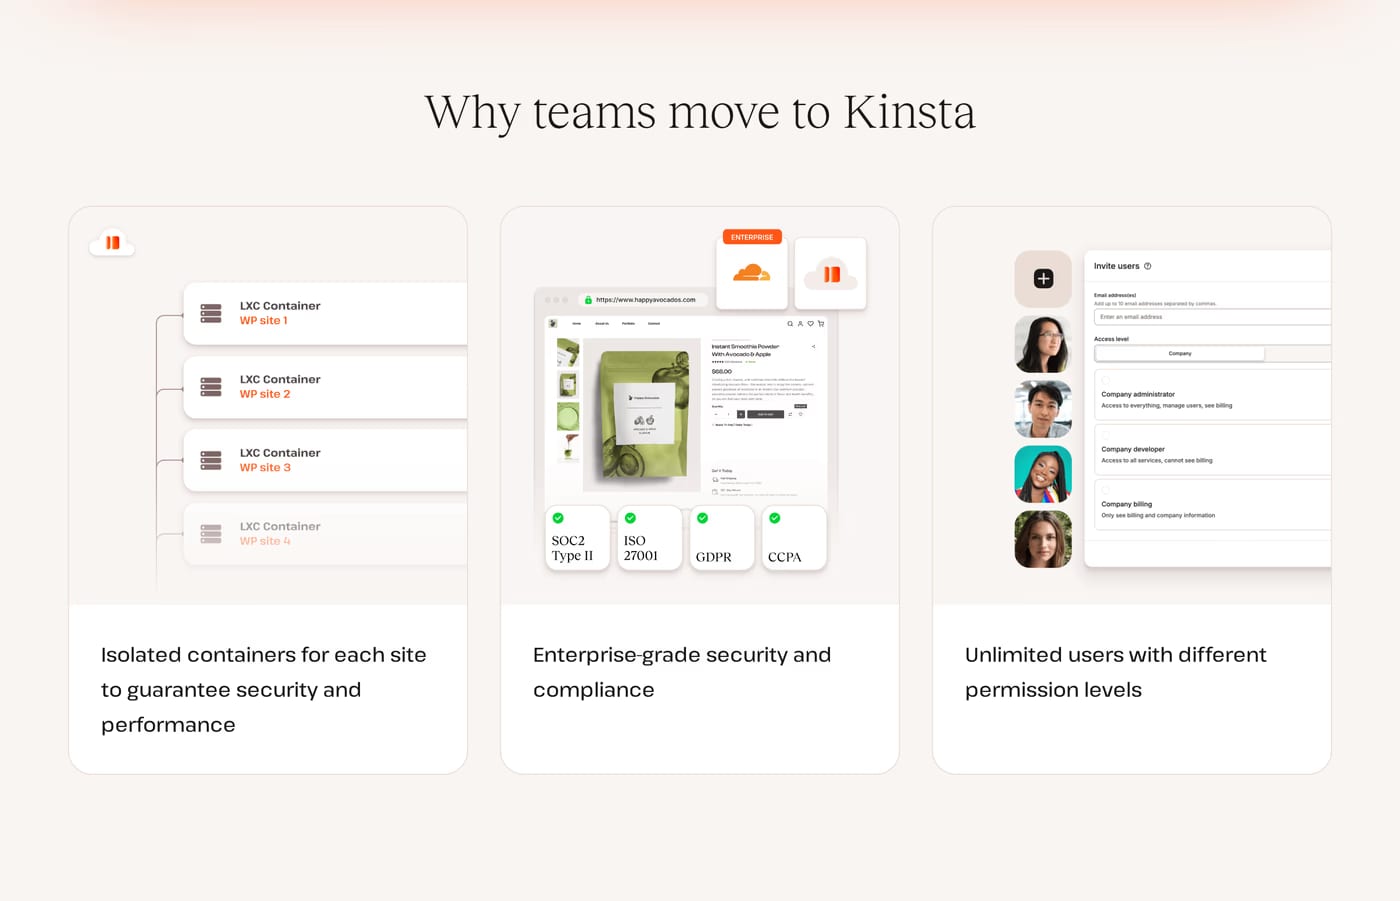Click the Kinsta cloud tile beside the Cloudflare tile
This screenshot has height=901, width=1400.
(830, 272)
